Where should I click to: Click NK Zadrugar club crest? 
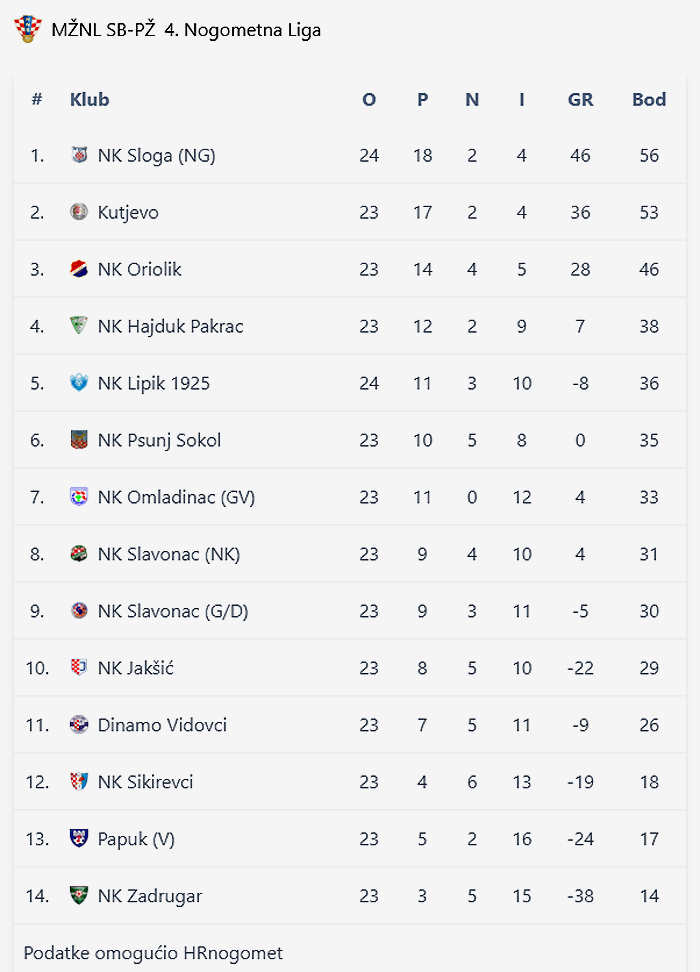pos(79,896)
